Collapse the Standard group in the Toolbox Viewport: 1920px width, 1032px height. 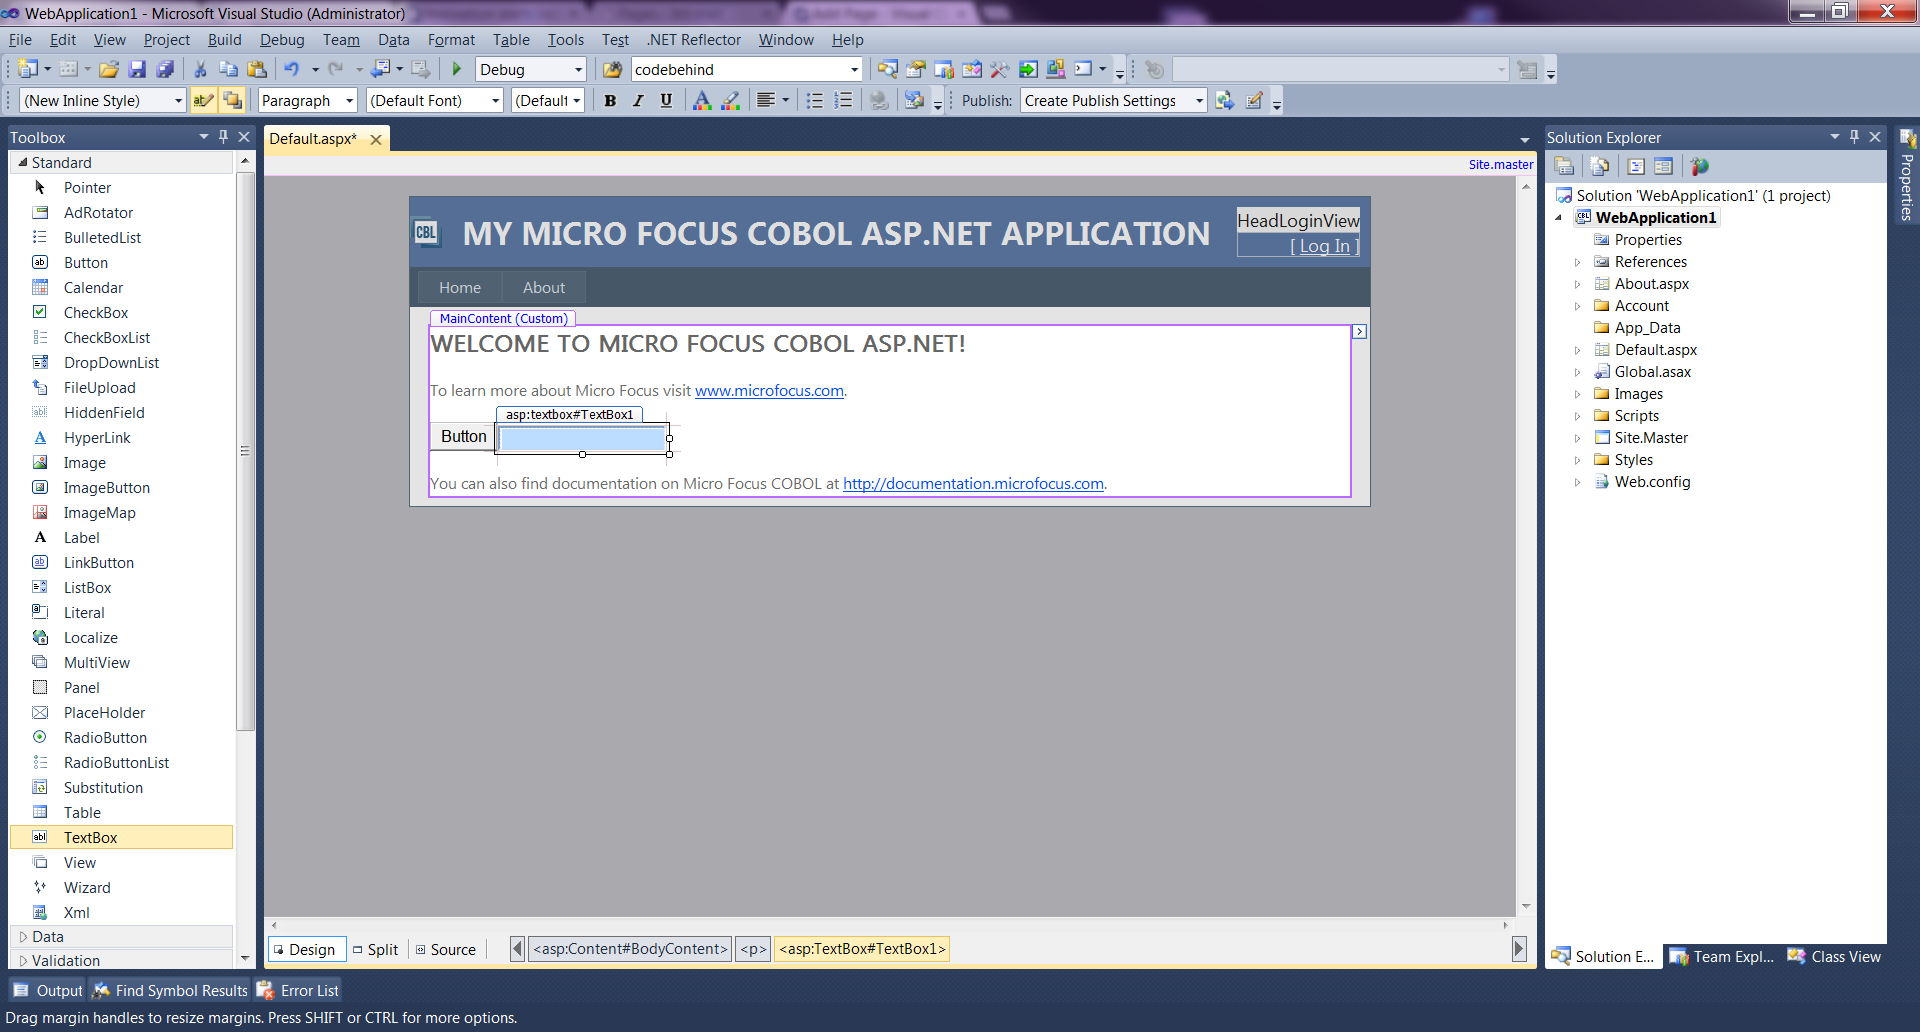click(23, 162)
